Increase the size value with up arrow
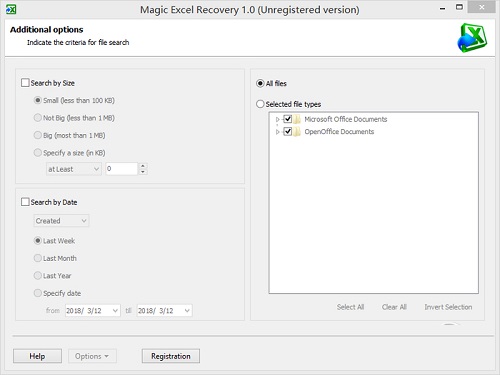This screenshot has width=500, height=375. coord(143,166)
